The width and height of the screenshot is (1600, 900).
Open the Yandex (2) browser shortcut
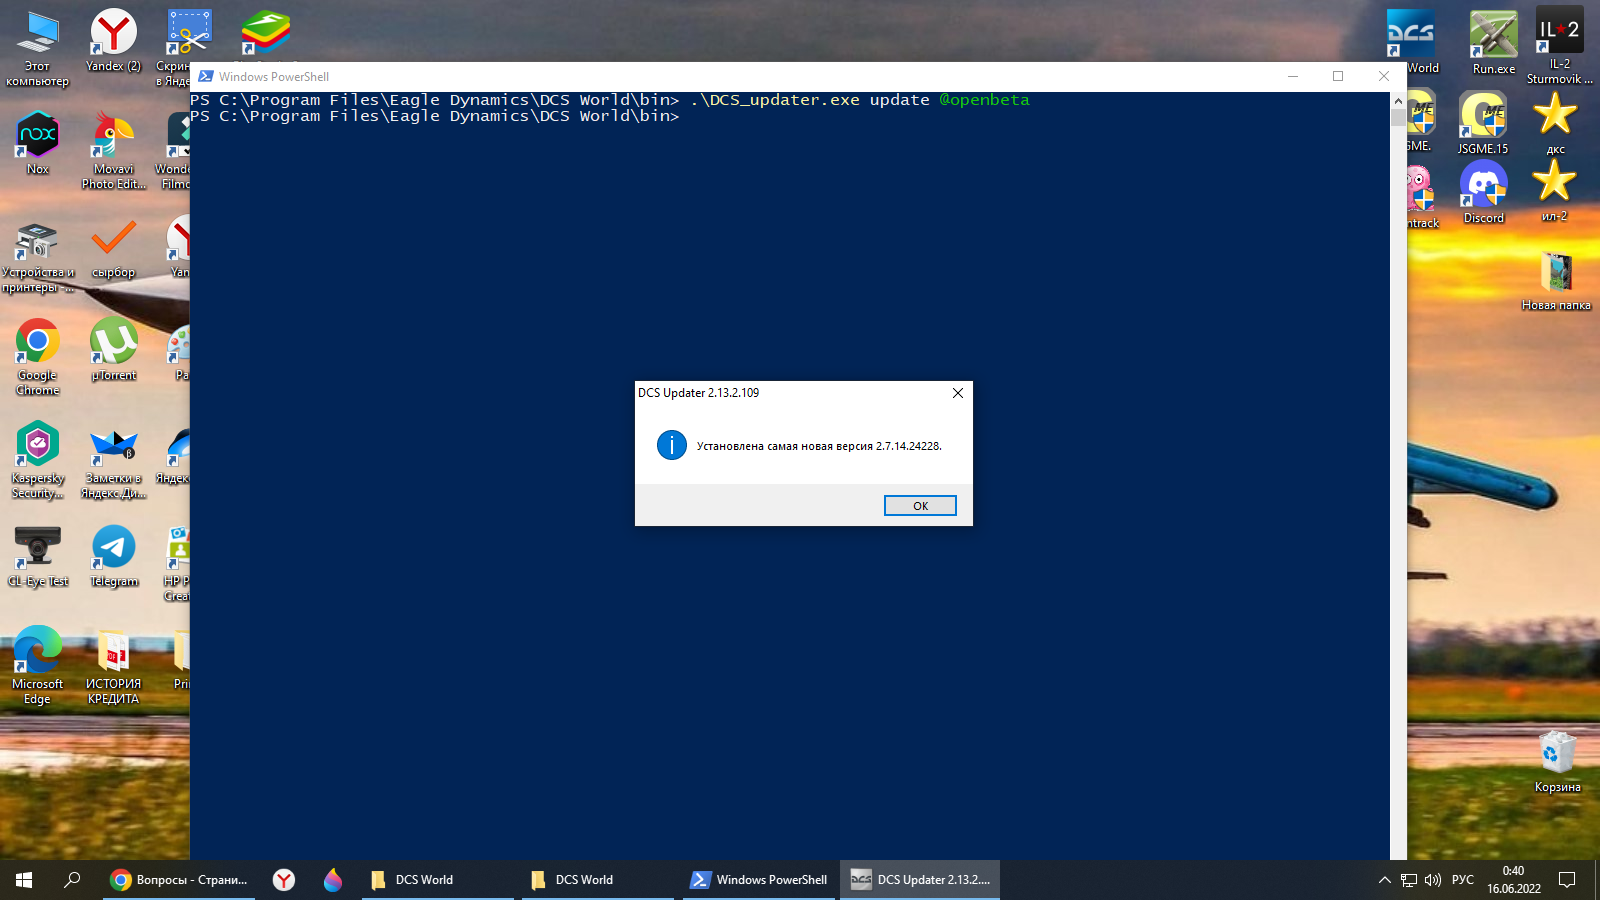114,42
